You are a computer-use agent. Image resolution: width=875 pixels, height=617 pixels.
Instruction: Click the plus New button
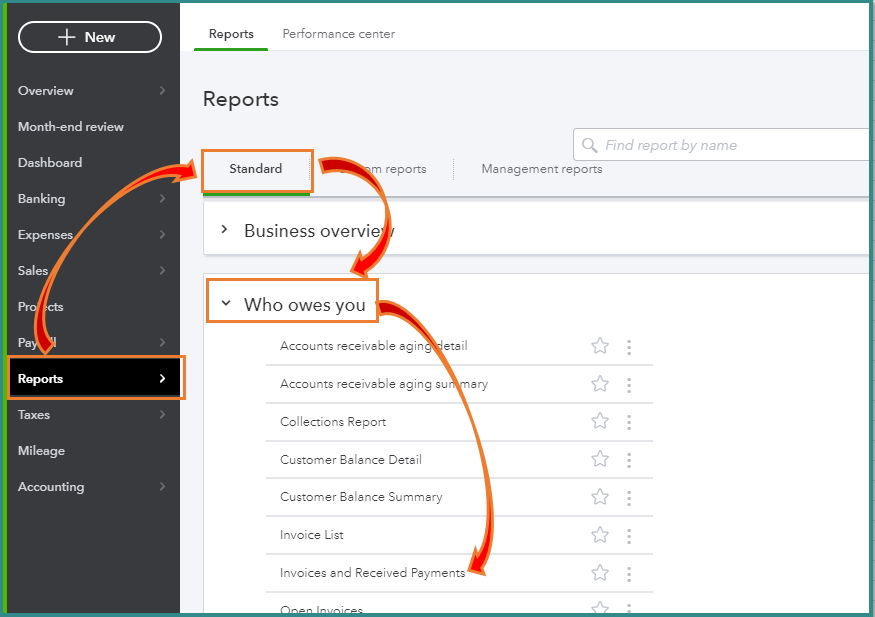pos(90,37)
